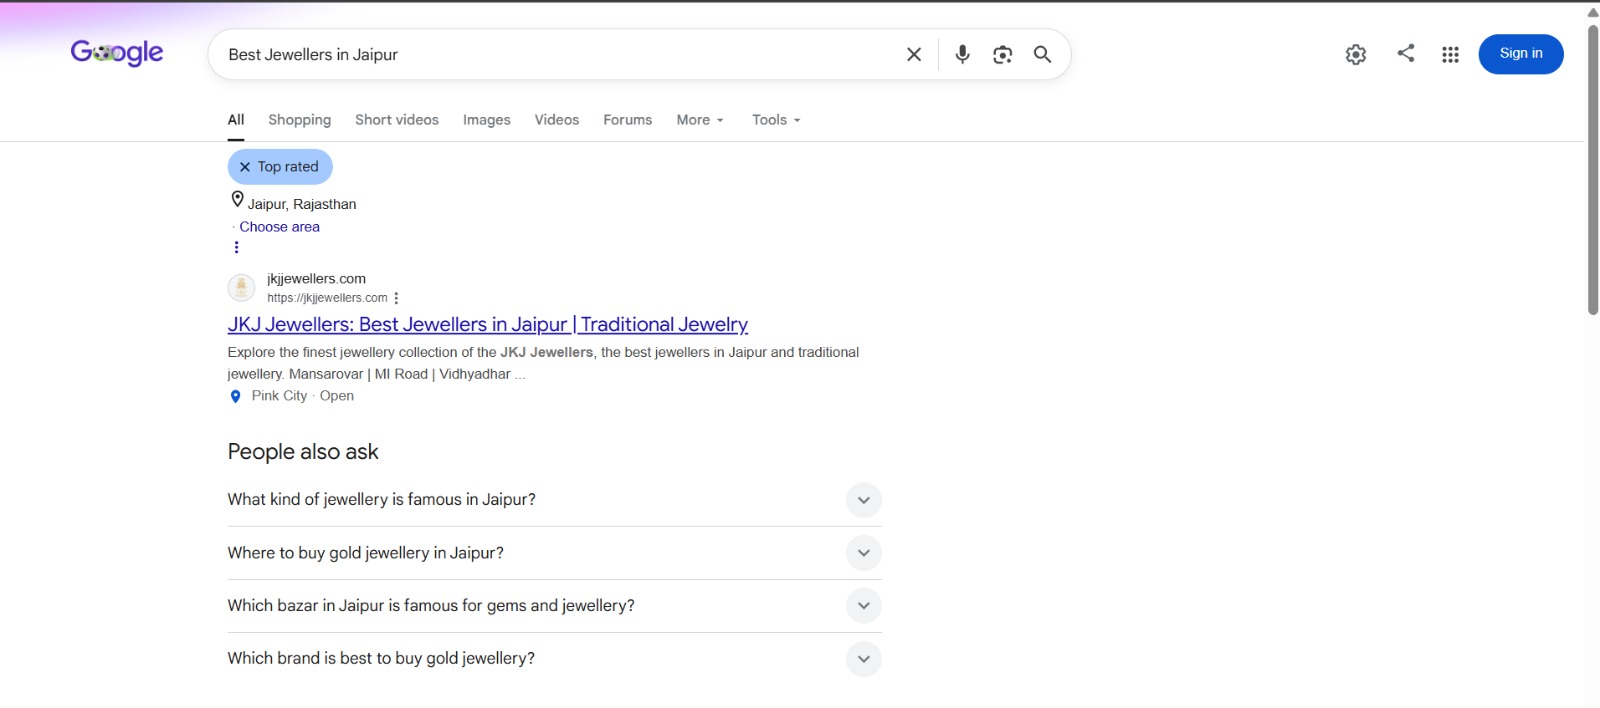
Task: Click the blue map pin by Pink City
Action: 236,397
